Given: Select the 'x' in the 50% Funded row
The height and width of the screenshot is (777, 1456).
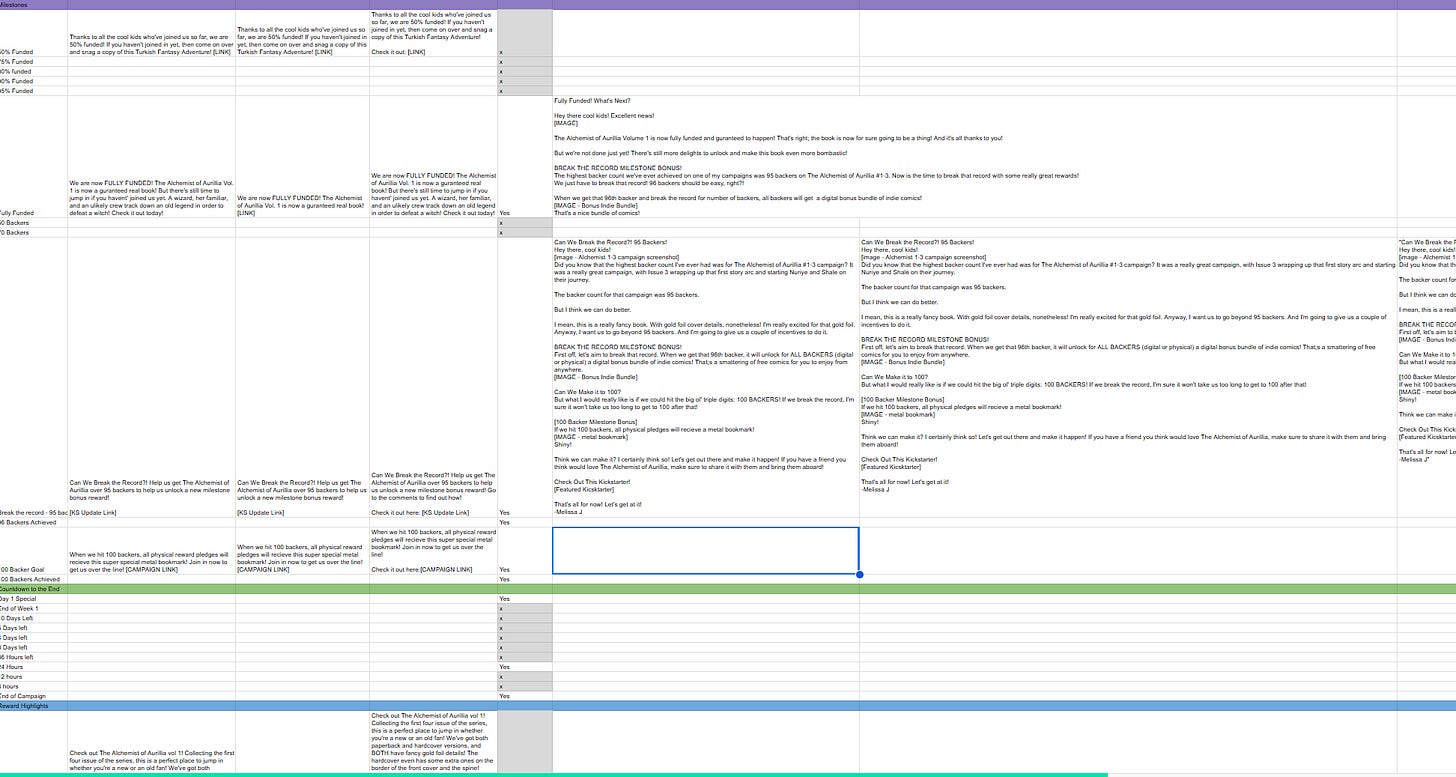Looking at the screenshot, I should [x=501, y=52].
